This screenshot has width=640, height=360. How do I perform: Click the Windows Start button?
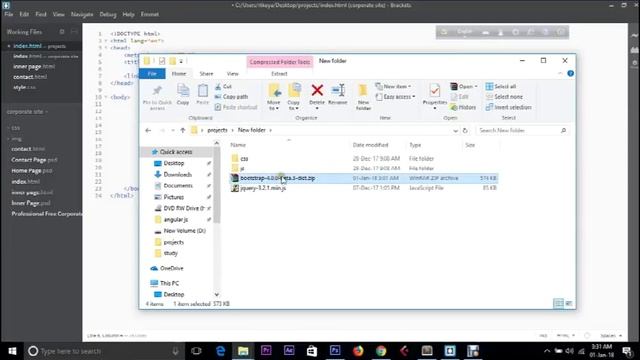tap(12, 351)
